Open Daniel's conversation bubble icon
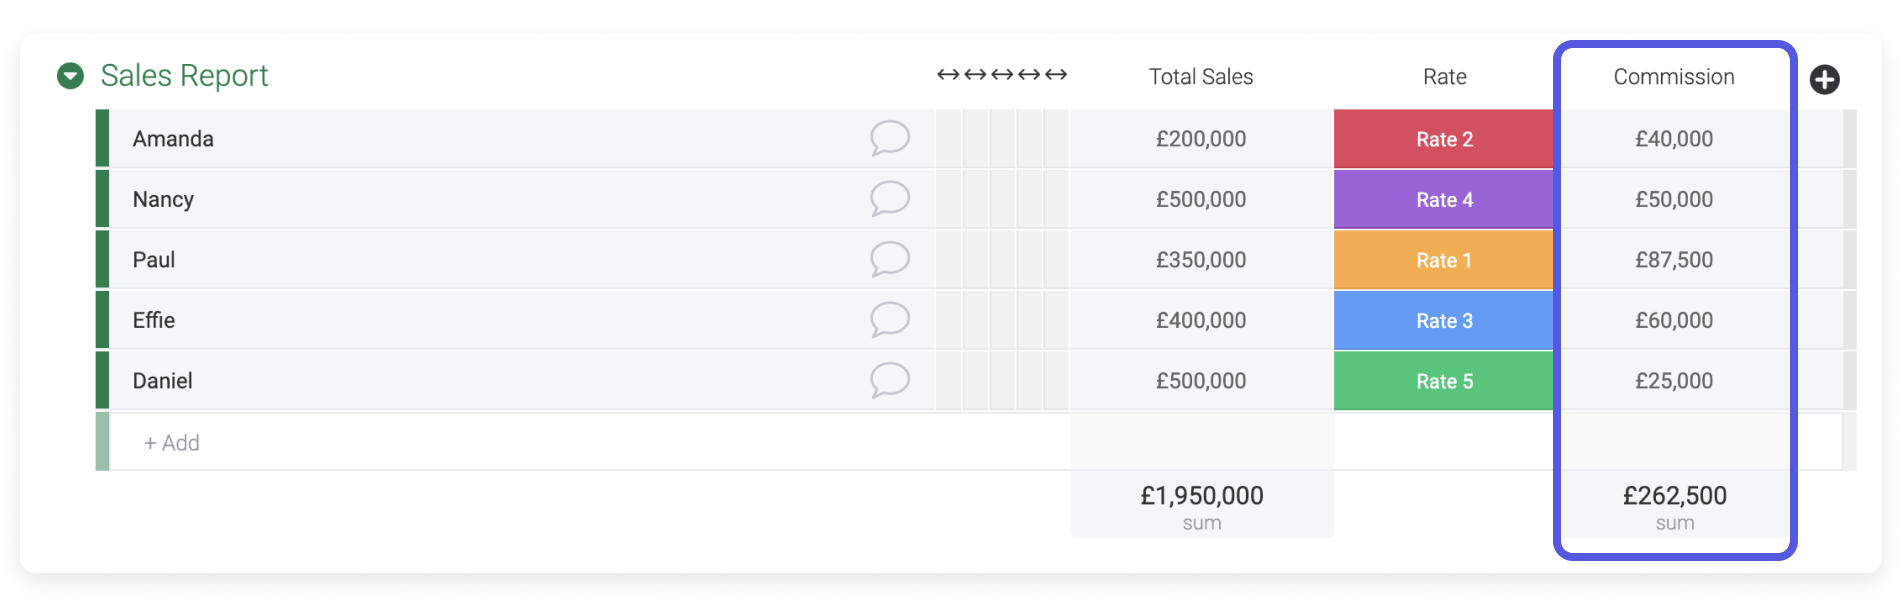 click(x=890, y=380)
